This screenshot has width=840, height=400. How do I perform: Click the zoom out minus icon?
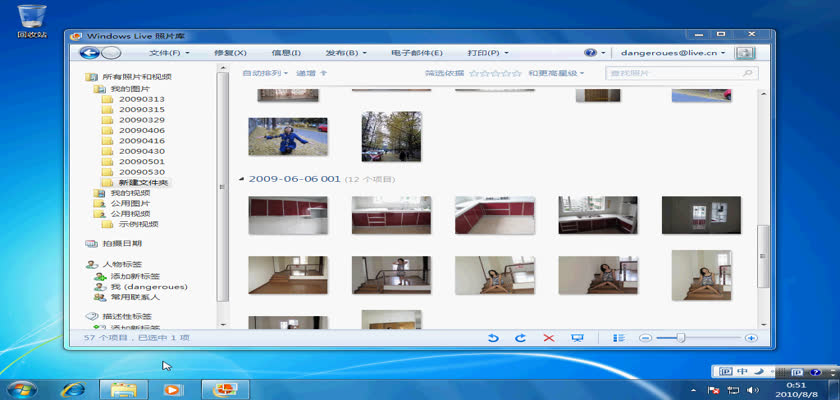click(x=645, y=339)
